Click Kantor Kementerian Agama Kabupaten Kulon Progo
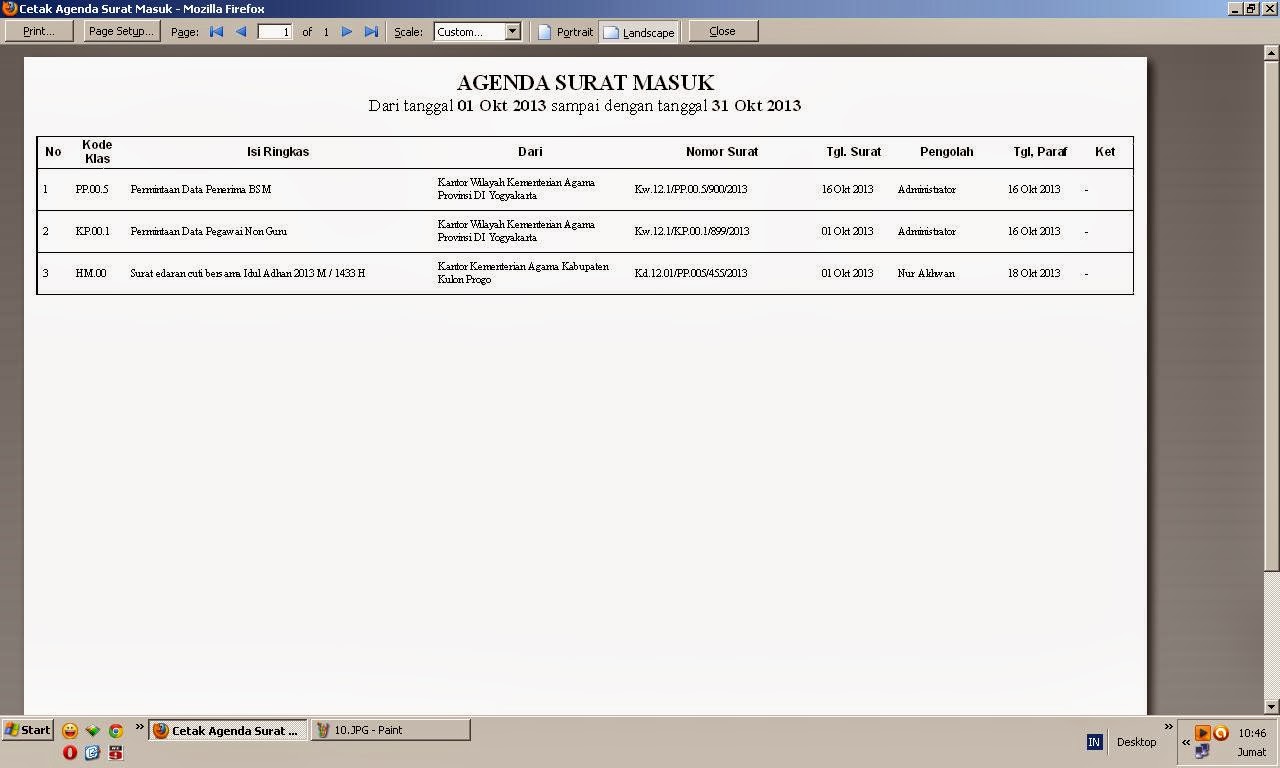Viewport: 1280px width, 768px height. coord(523,273)
